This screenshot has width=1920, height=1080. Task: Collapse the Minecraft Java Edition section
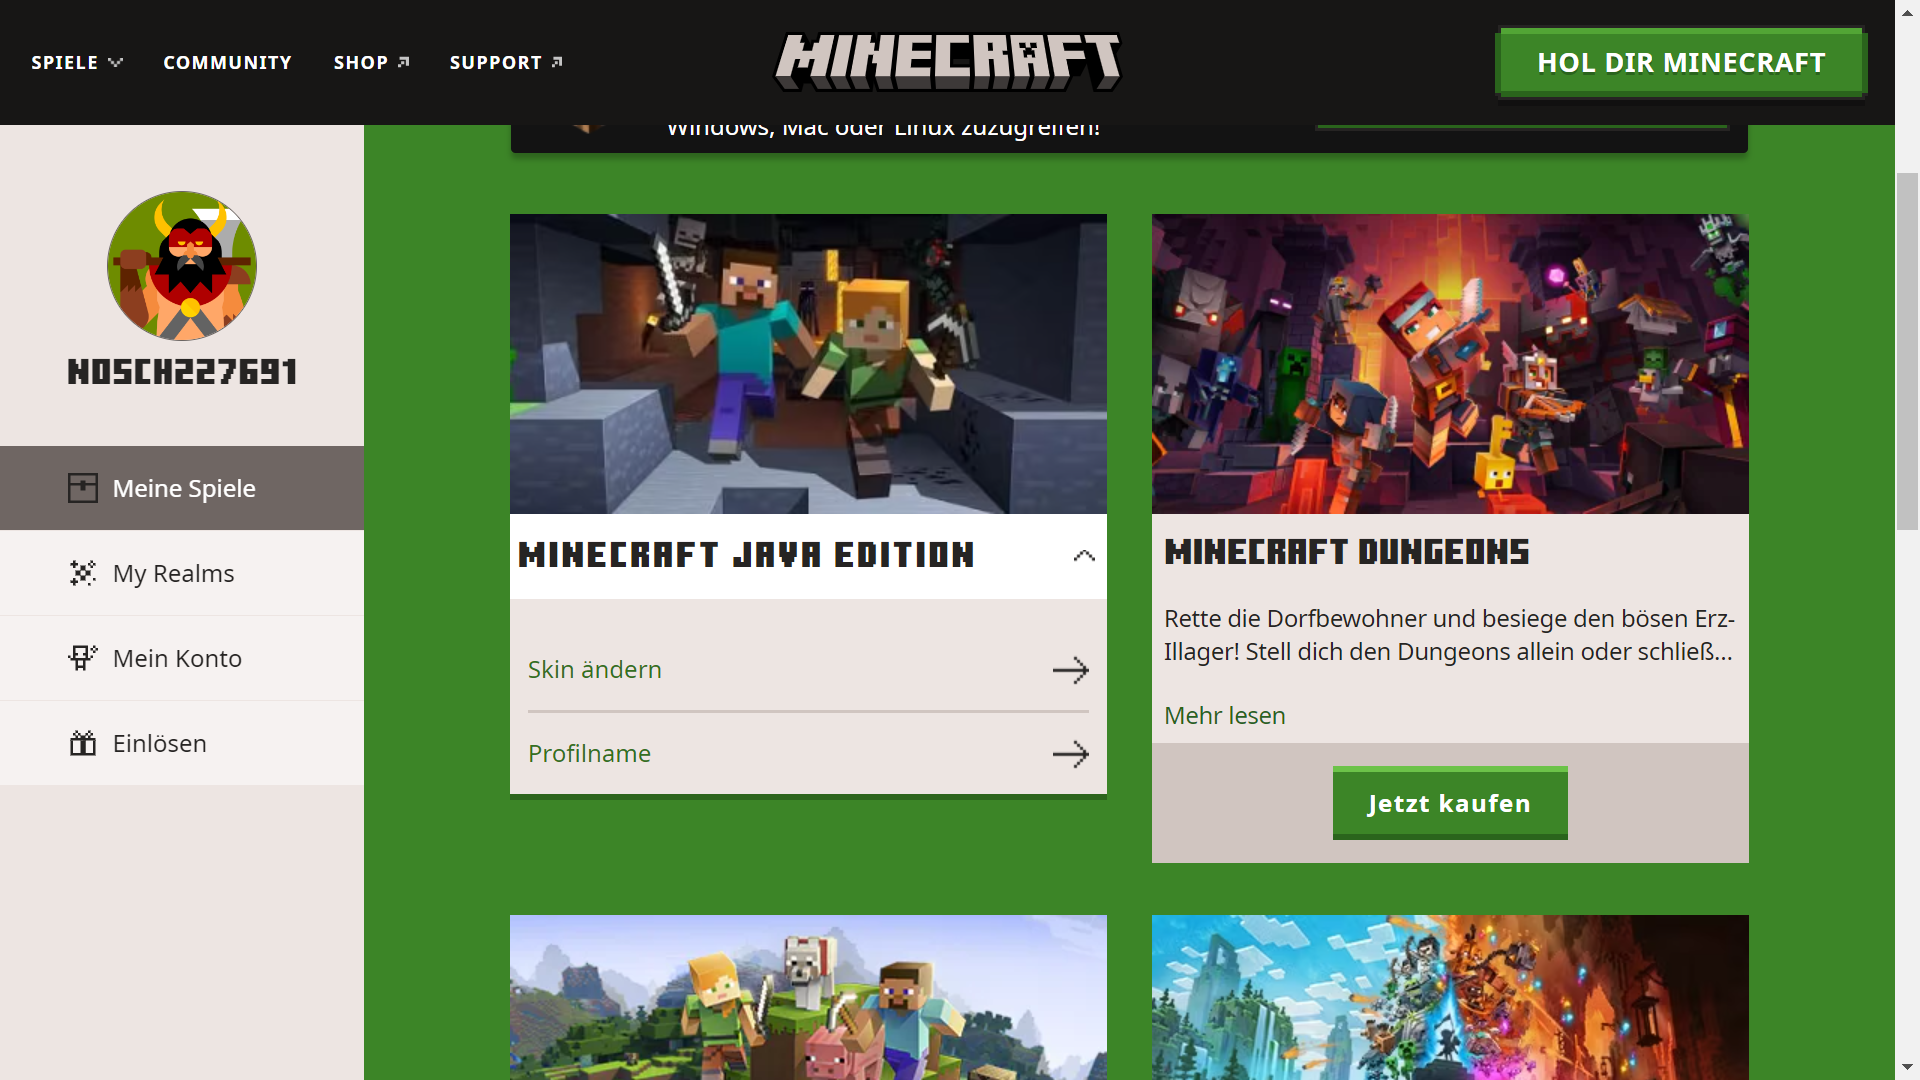click(1084, 556)
